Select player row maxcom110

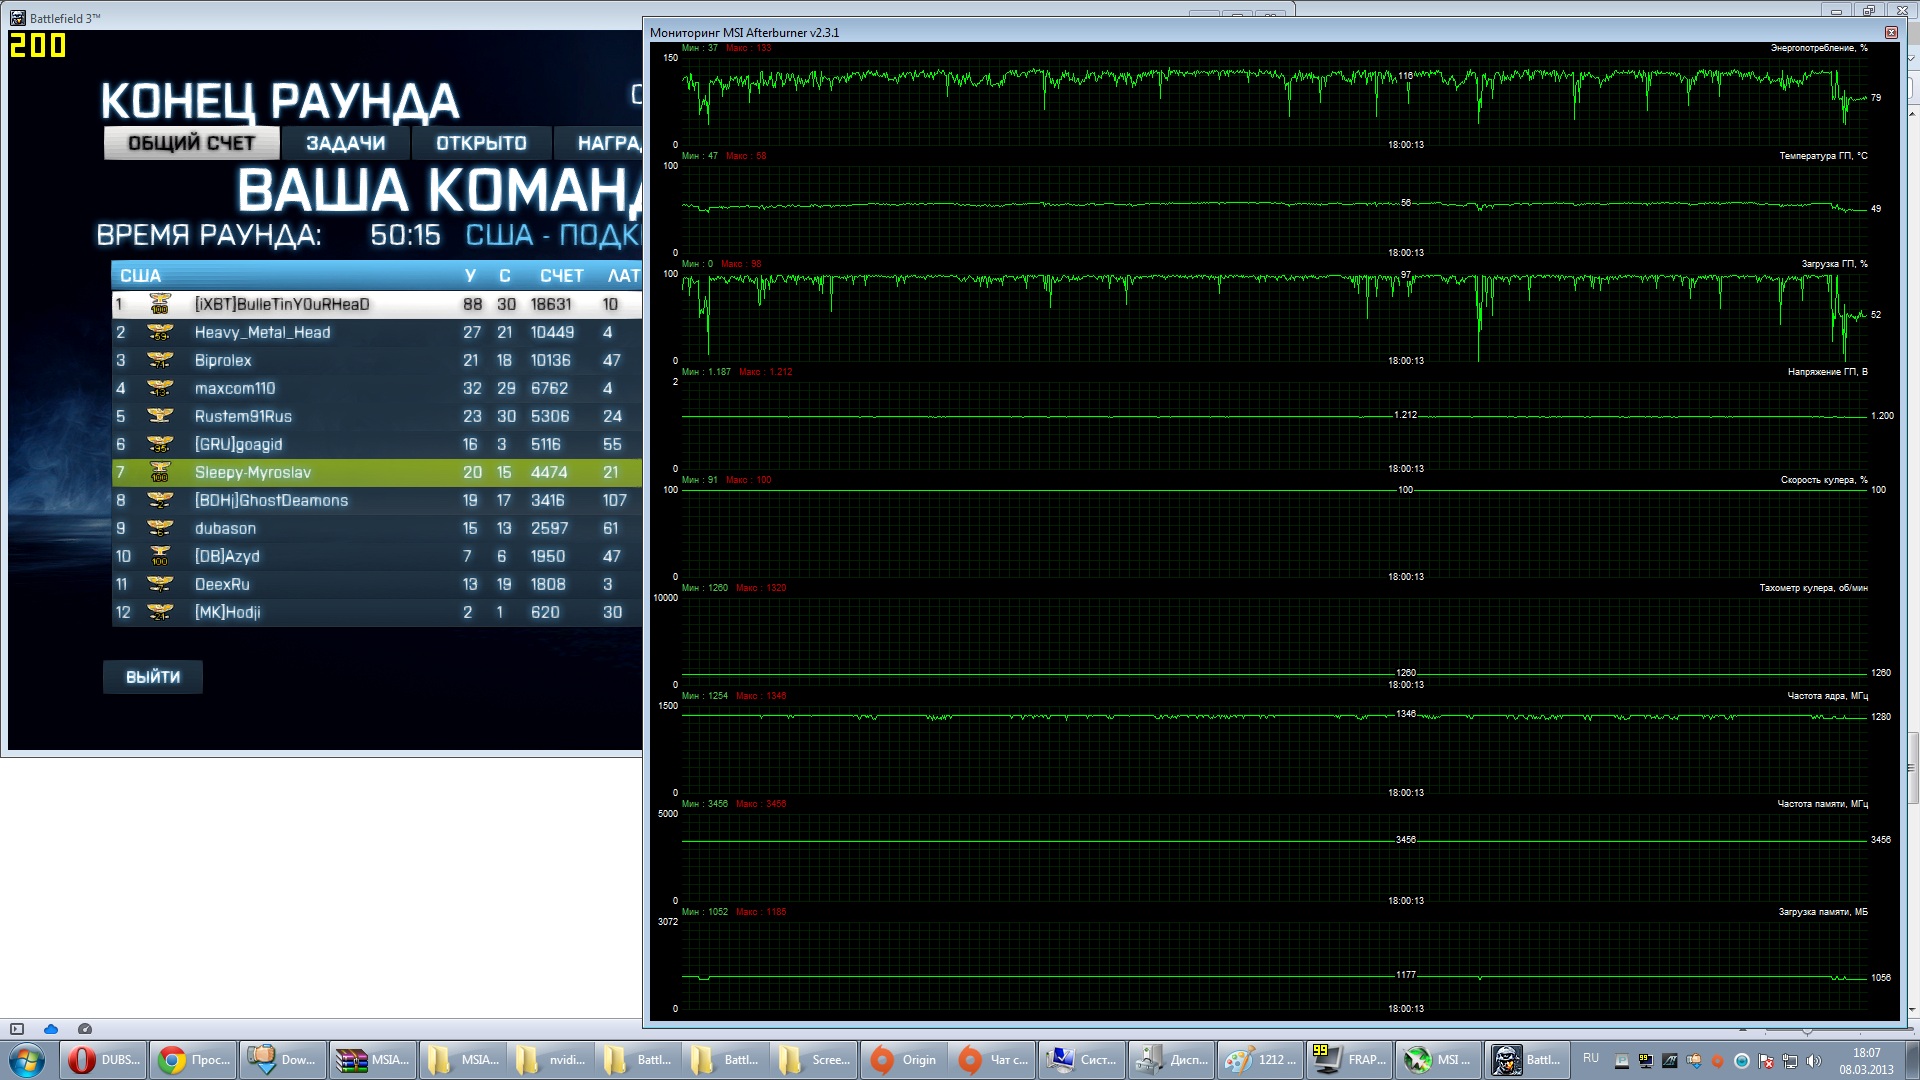[x=377, y=388]
